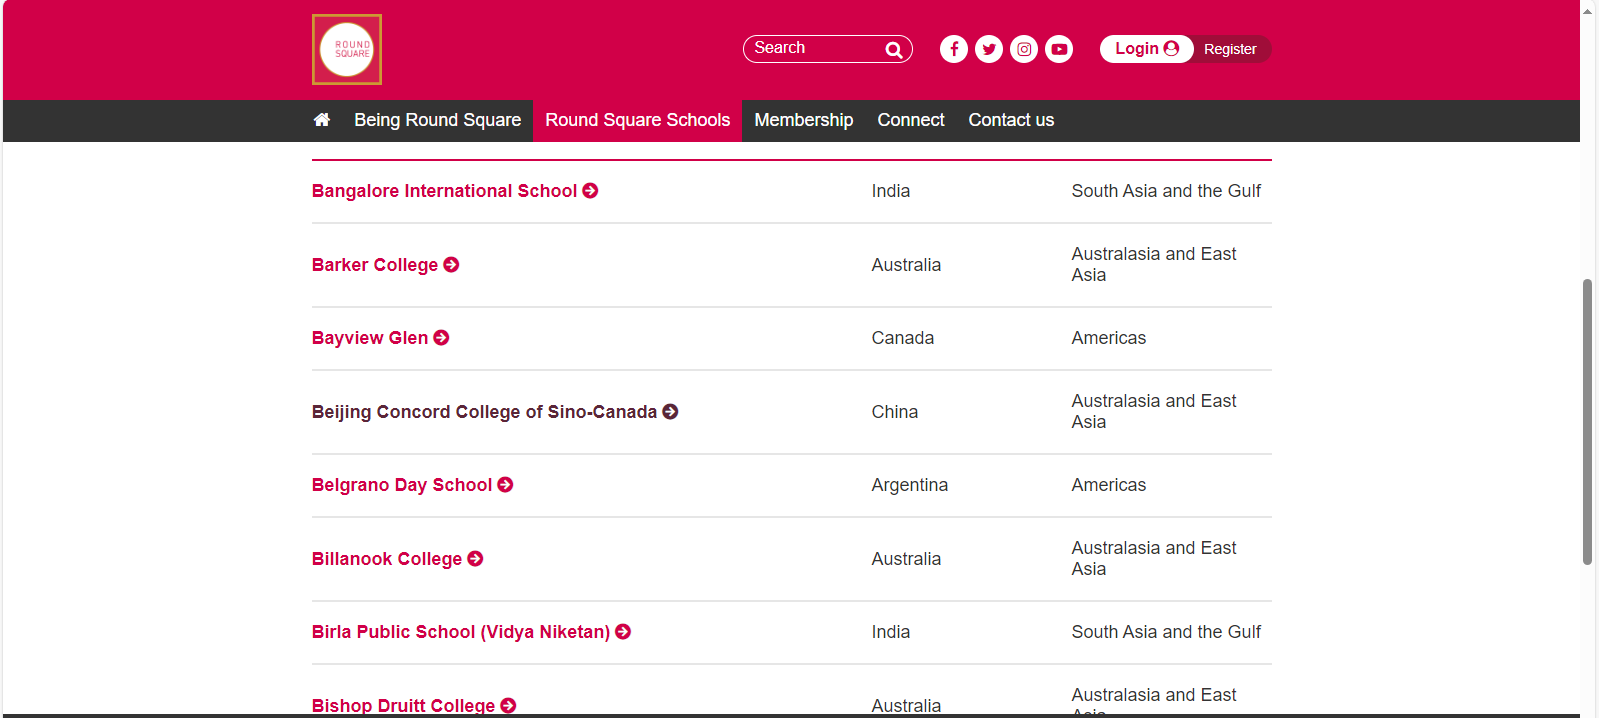Click arrow icon beside Billanook College
The image size is (1599, 718).
[x=475, y=559]
